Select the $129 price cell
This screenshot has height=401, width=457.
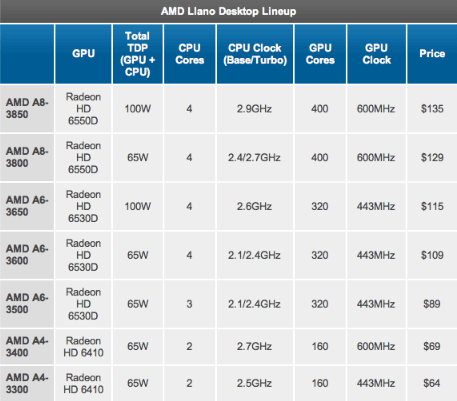click(432, 157)
